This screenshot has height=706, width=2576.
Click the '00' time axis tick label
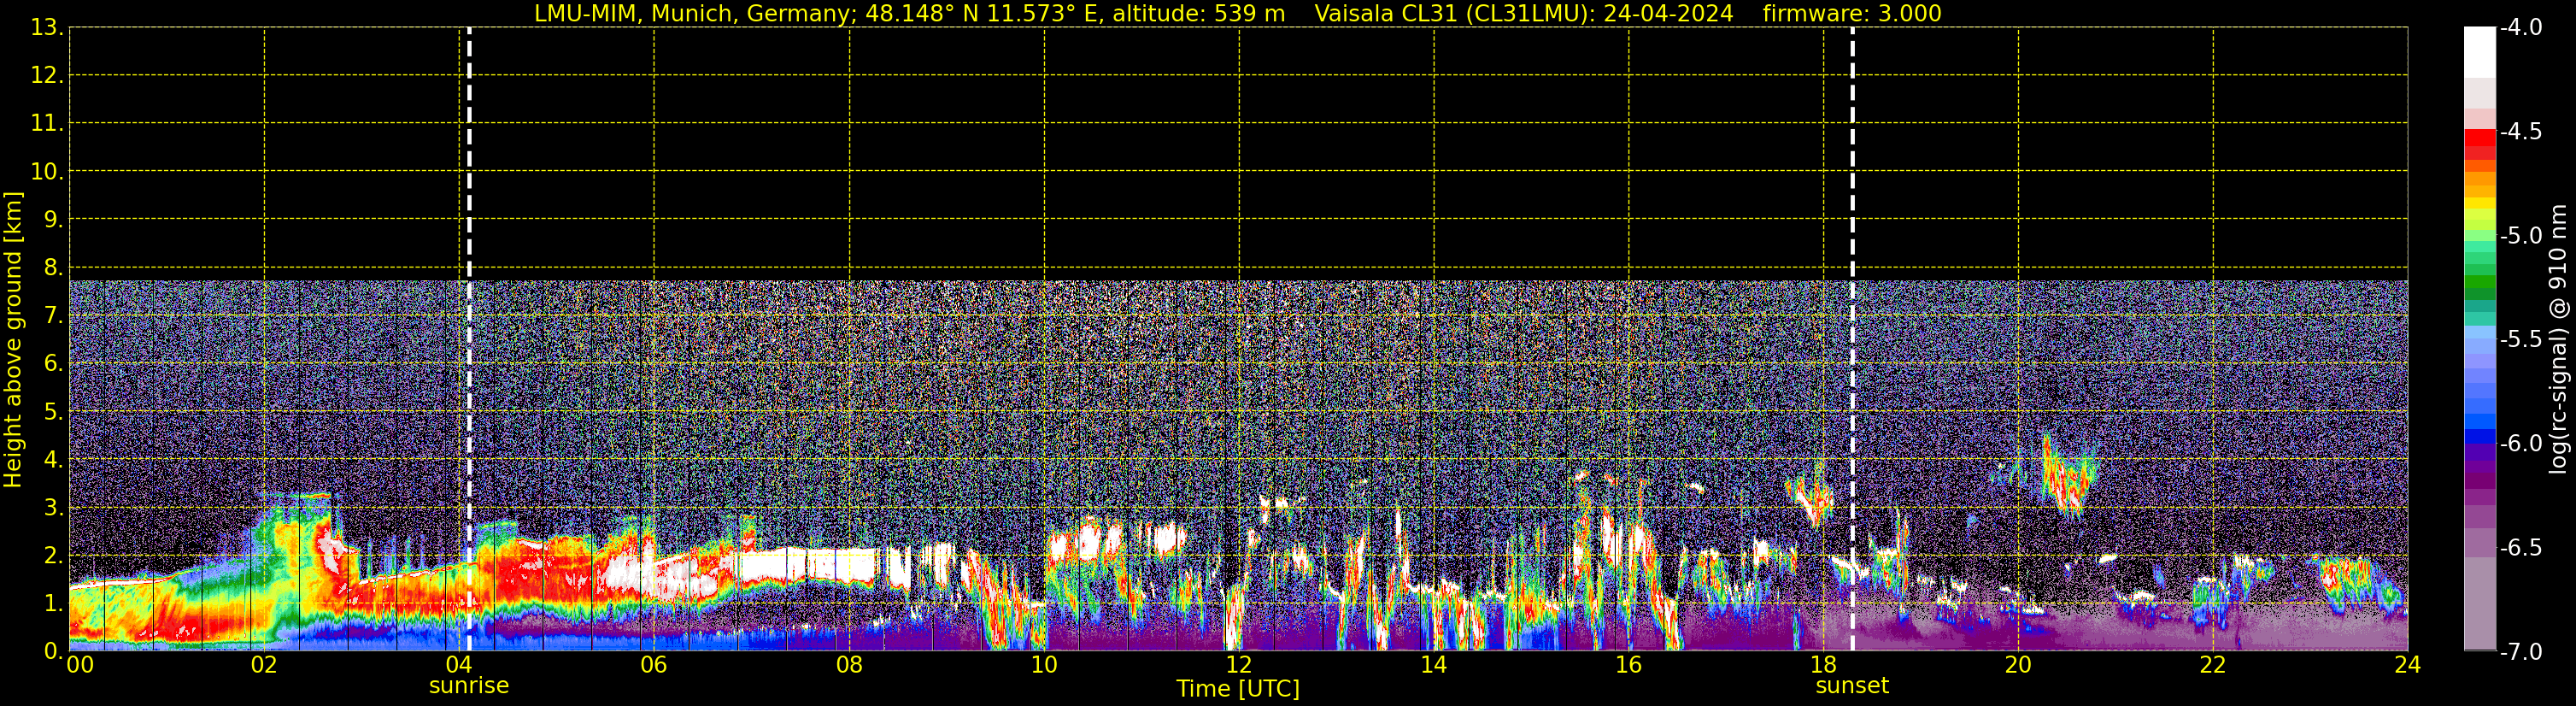point(80,666)
